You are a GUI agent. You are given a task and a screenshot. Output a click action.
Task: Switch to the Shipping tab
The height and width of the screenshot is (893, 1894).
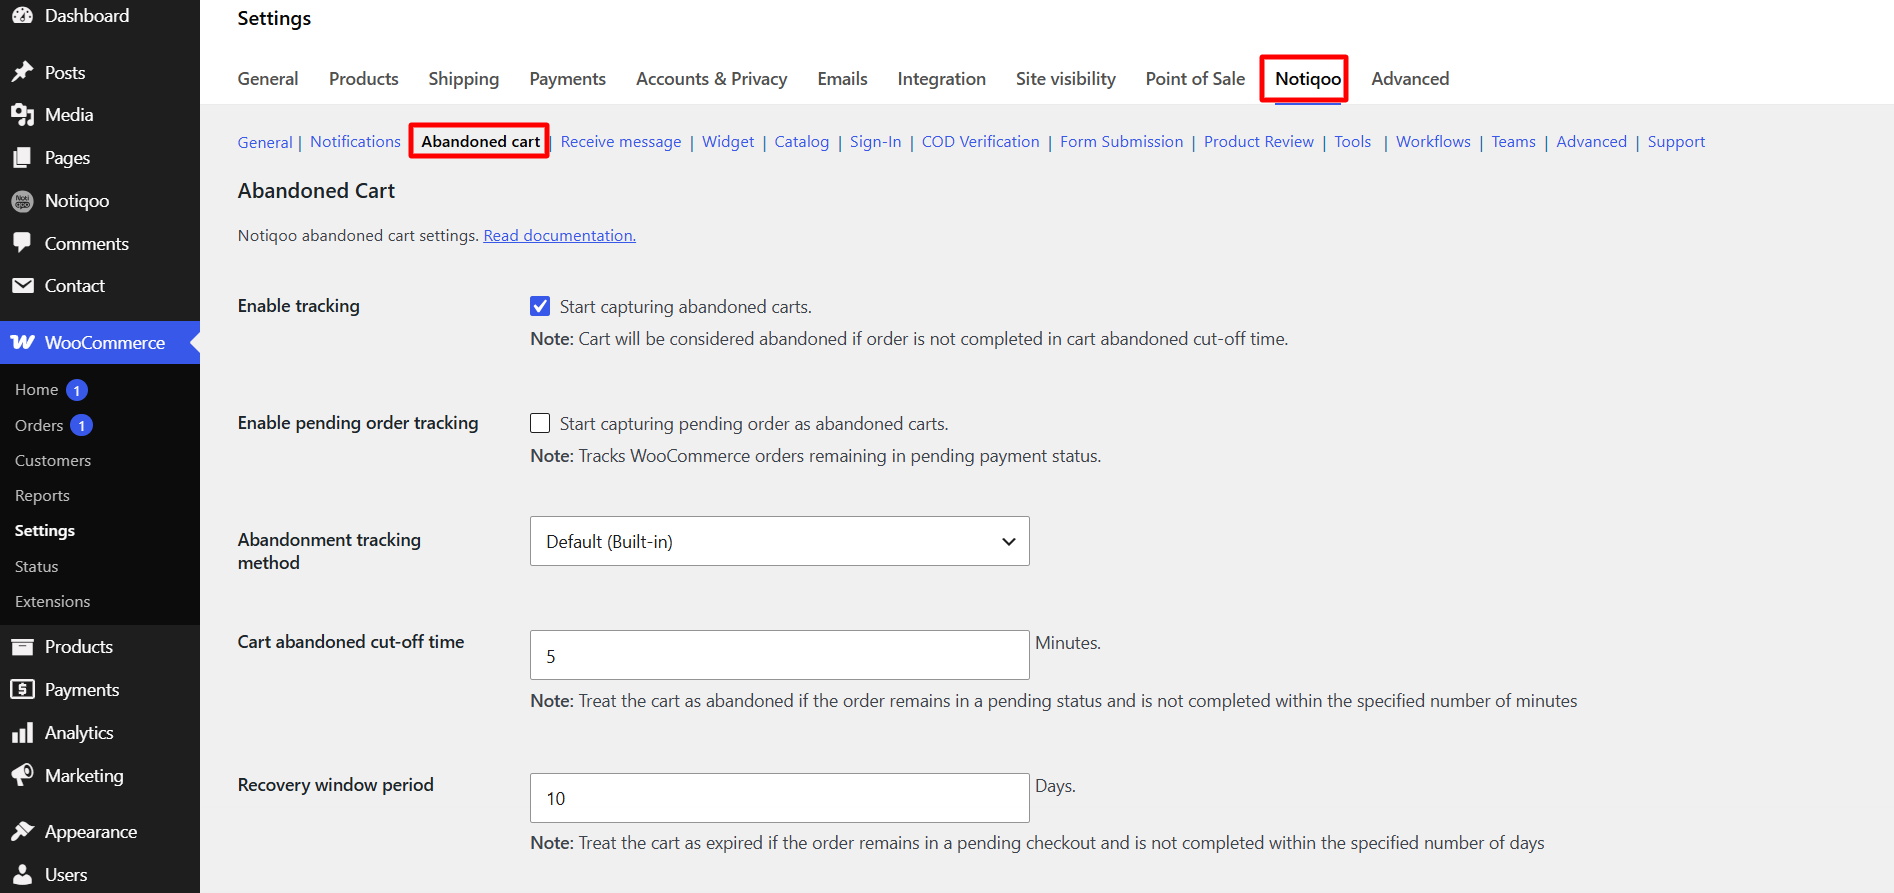tap(464, 79)
